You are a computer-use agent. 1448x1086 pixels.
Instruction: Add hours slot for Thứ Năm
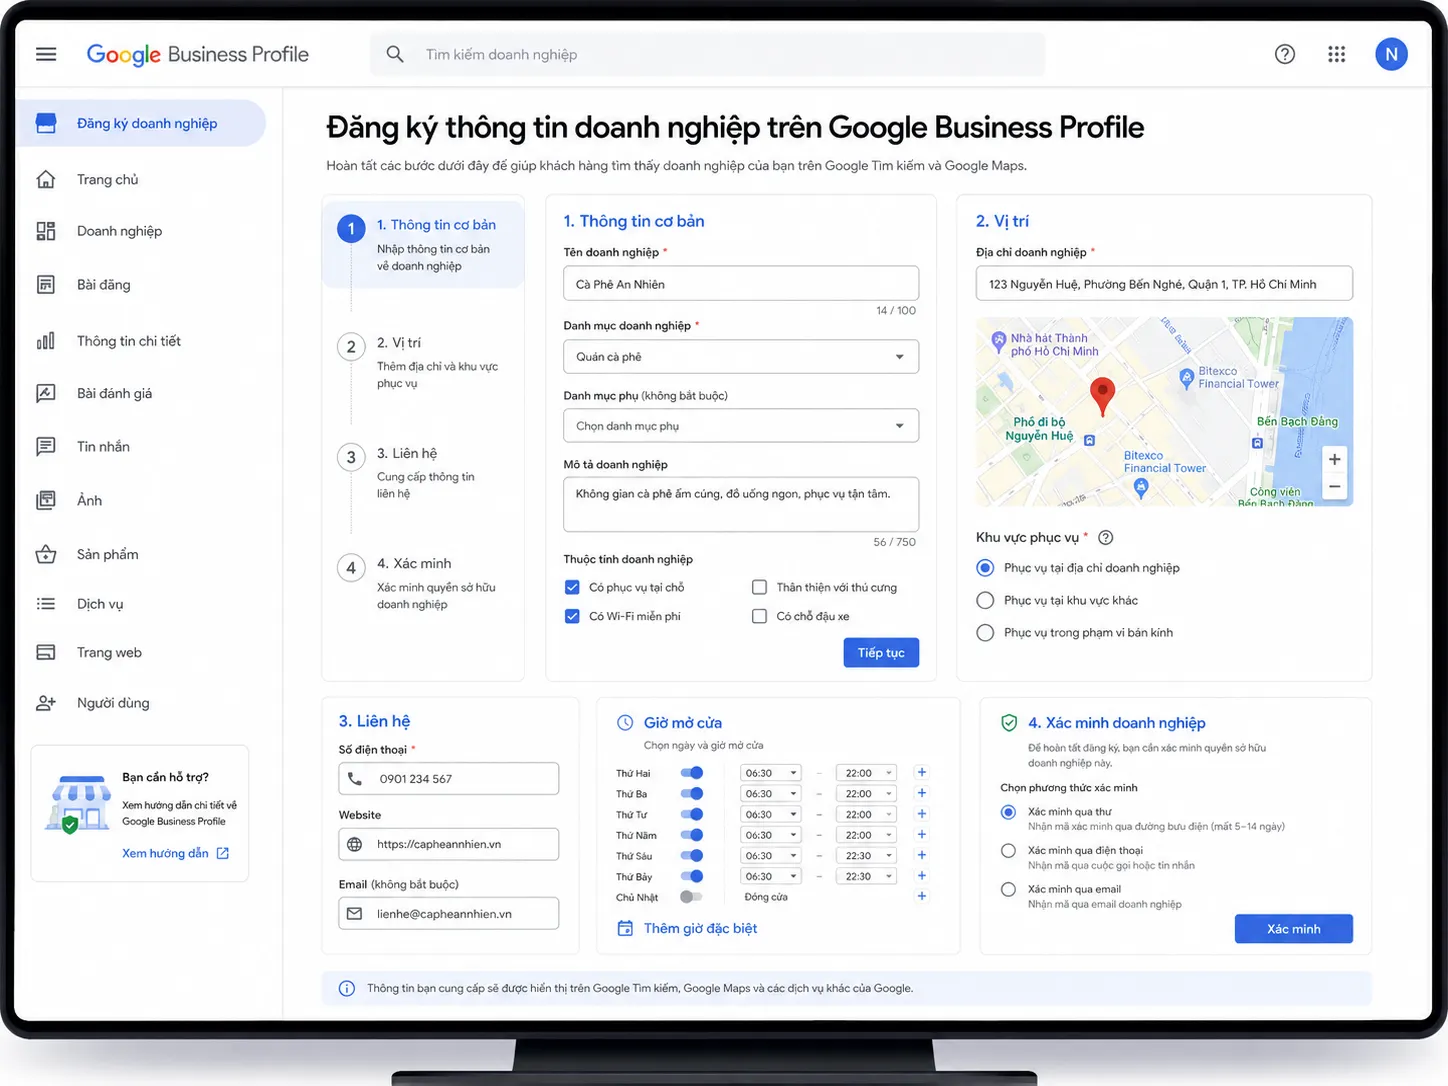click(x=922, y=834)
